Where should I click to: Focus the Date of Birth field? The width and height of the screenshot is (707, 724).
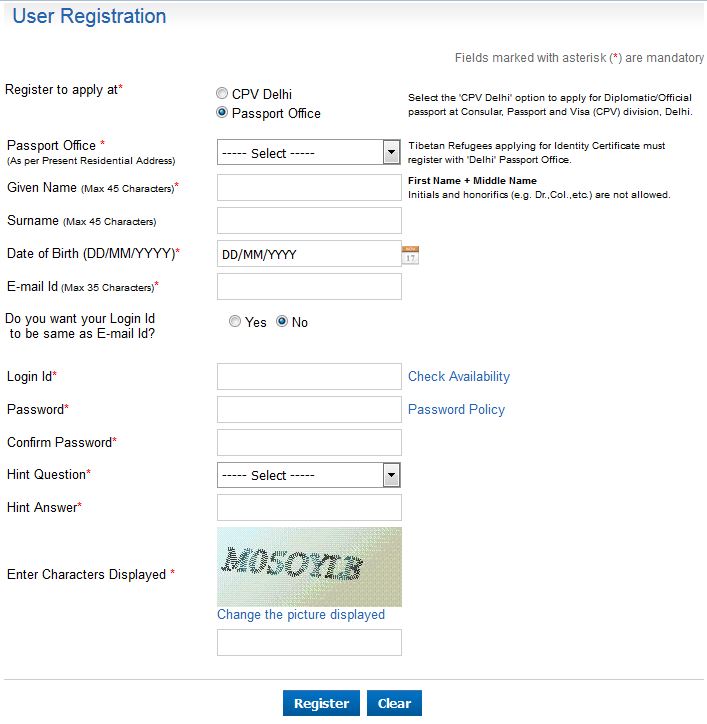click(x=309, y=254)
